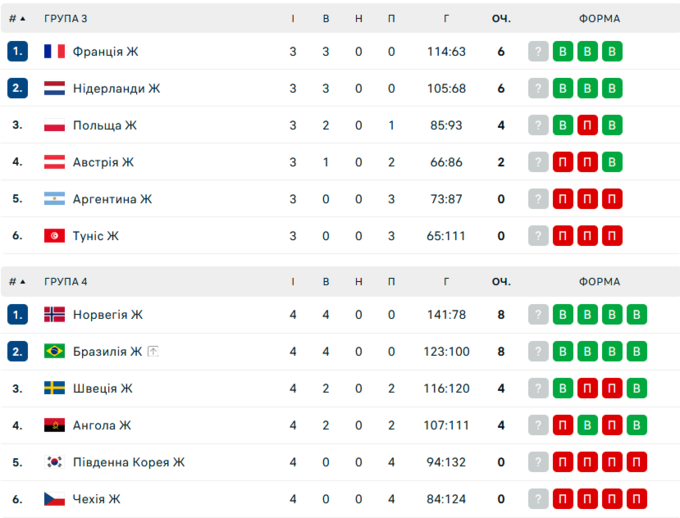The width and height of the screenshot is (680, 518).
Task: Sort Група 4 by the # column
Action: pos(17,282)
